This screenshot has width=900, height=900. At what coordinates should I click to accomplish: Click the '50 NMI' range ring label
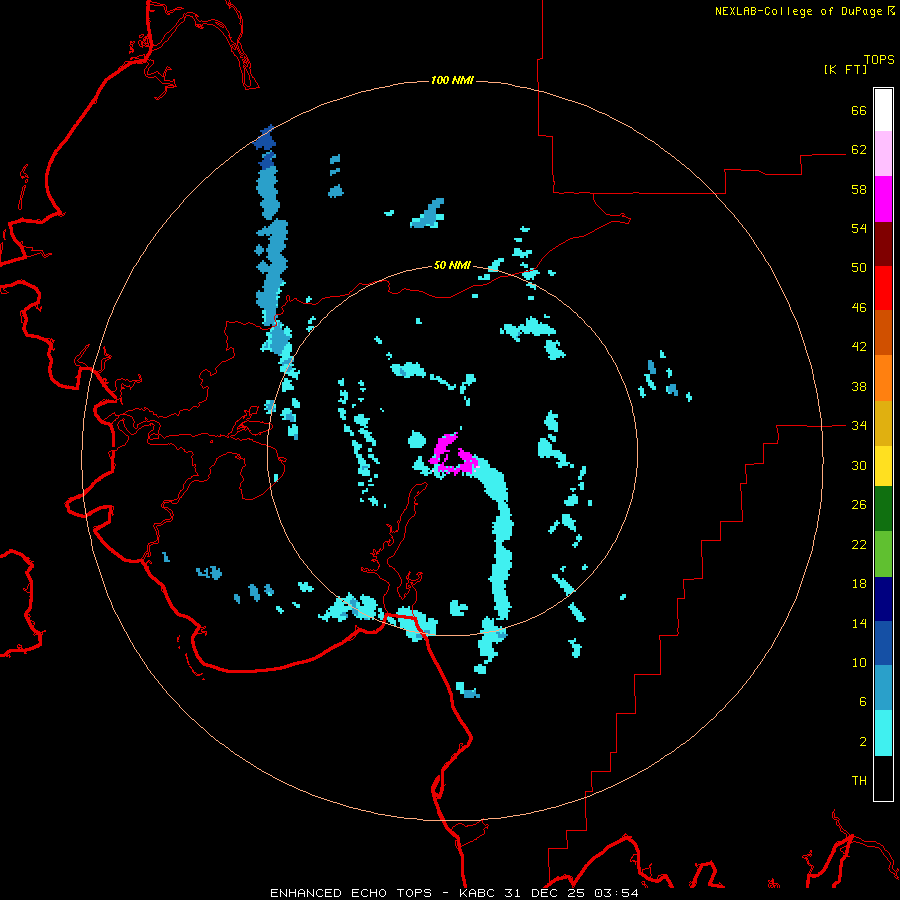click(452, 265)
